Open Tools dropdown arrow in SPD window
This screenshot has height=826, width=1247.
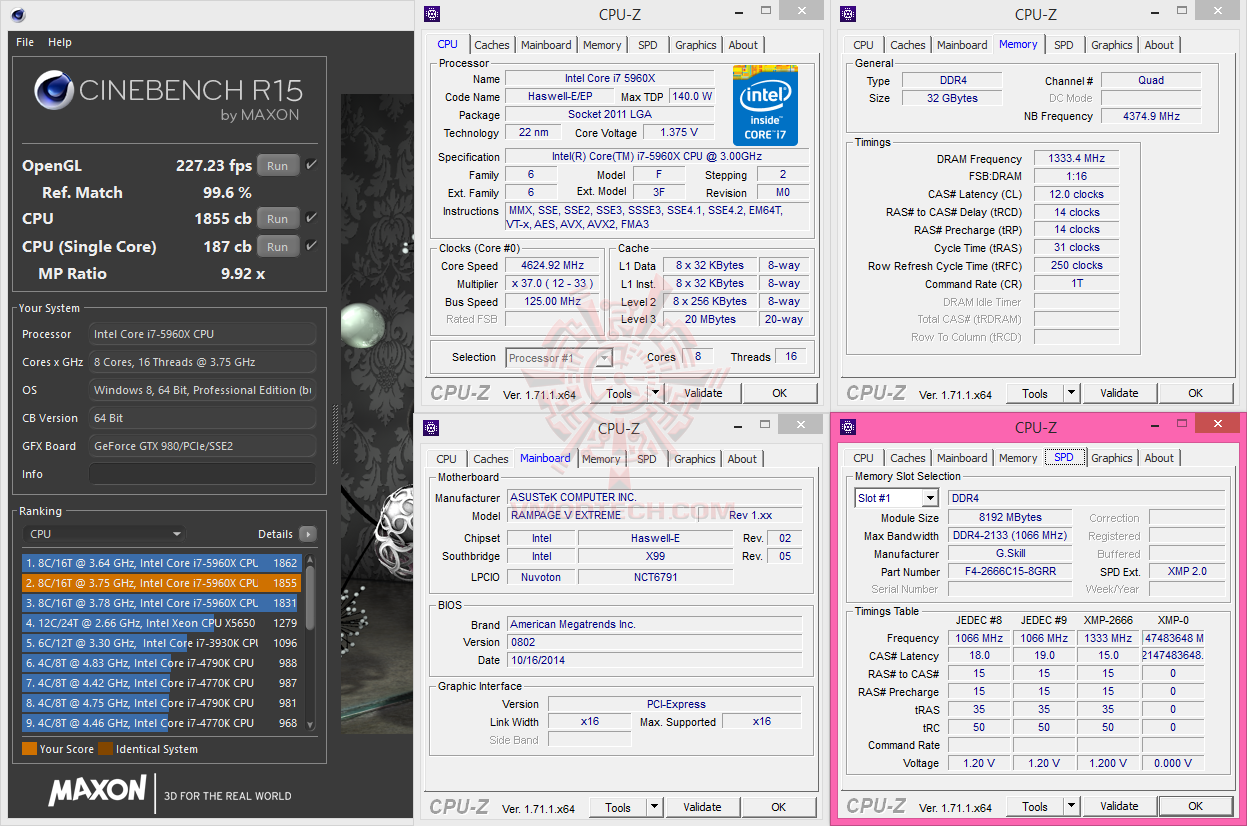pos(1071,806)
